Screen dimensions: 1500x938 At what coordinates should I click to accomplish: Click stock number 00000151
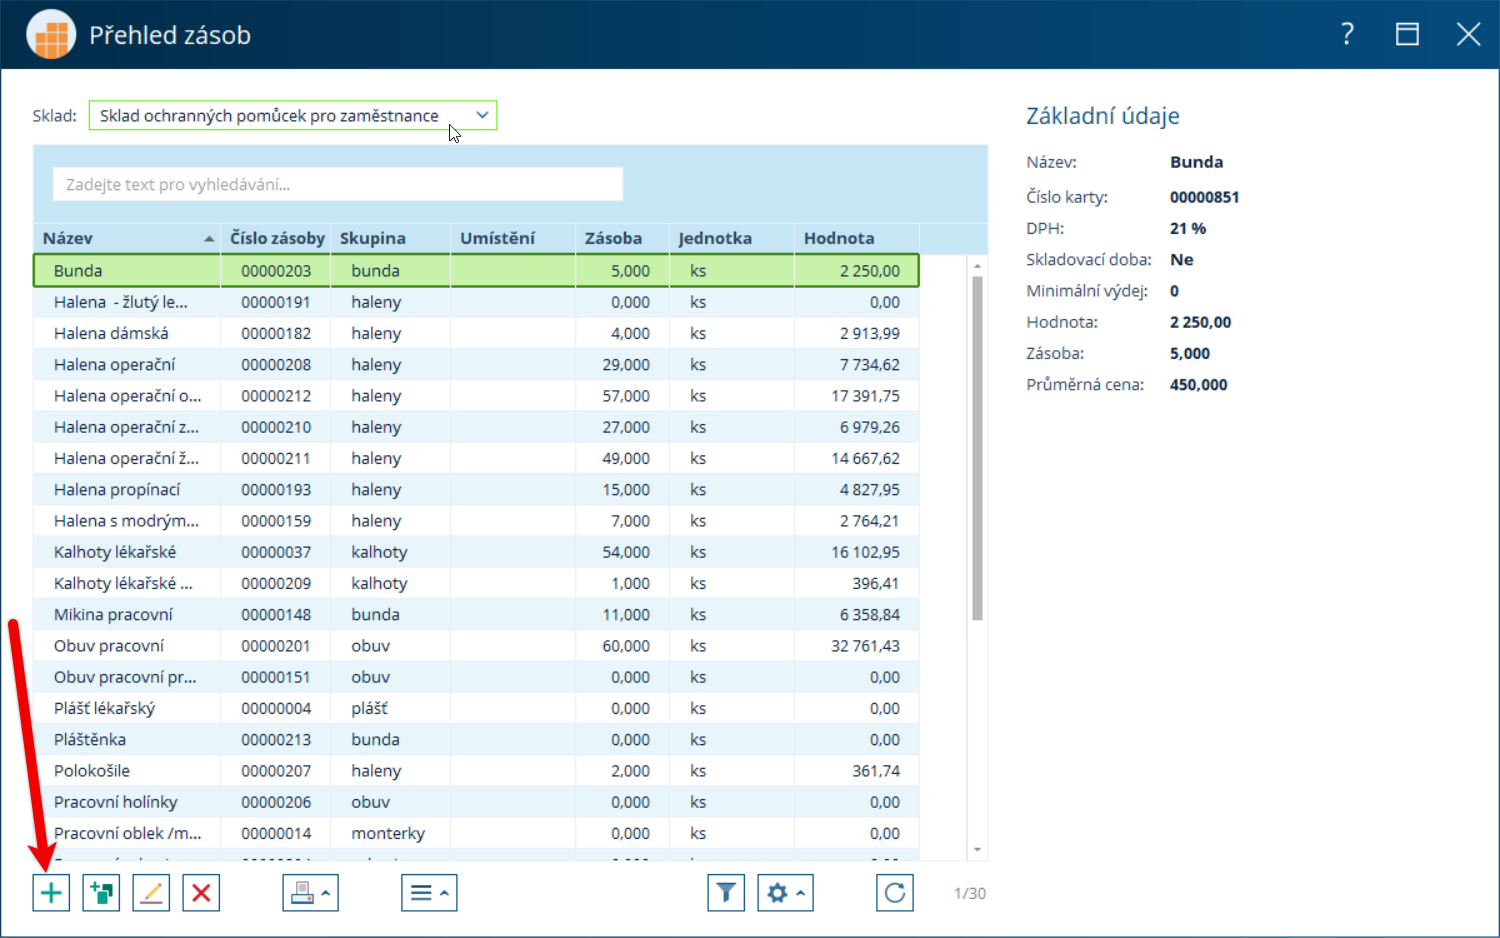(276, 677)
